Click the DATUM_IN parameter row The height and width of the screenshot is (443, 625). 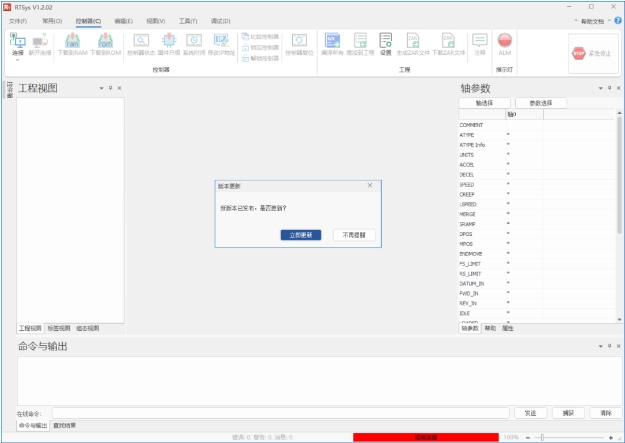coord(536,284)
